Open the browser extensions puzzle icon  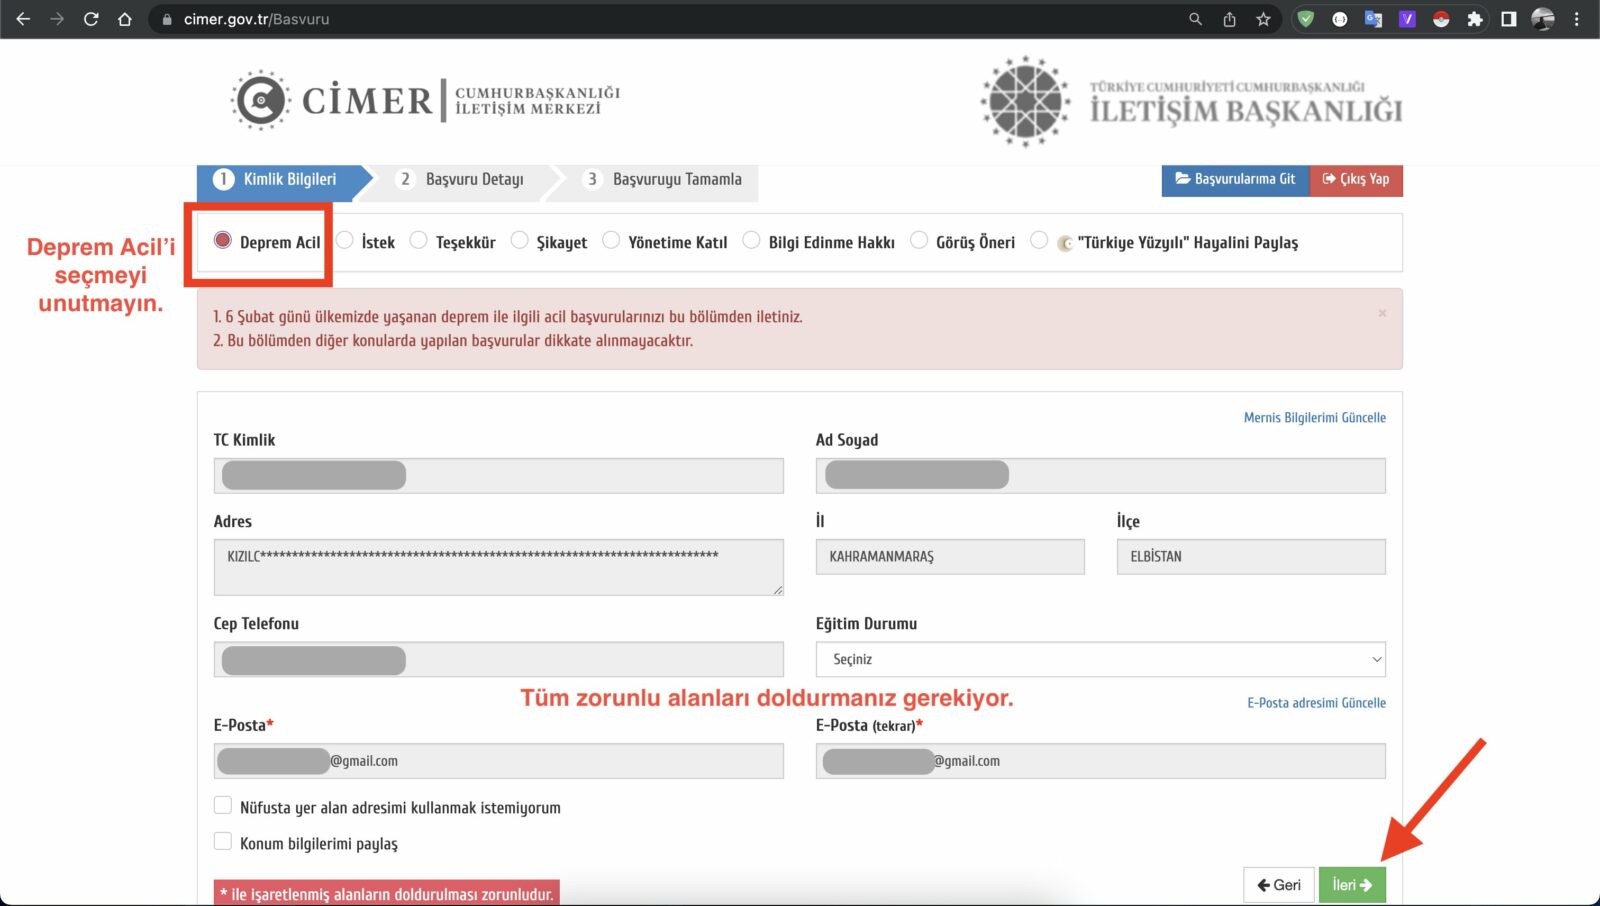click(x=1474, y=19)
